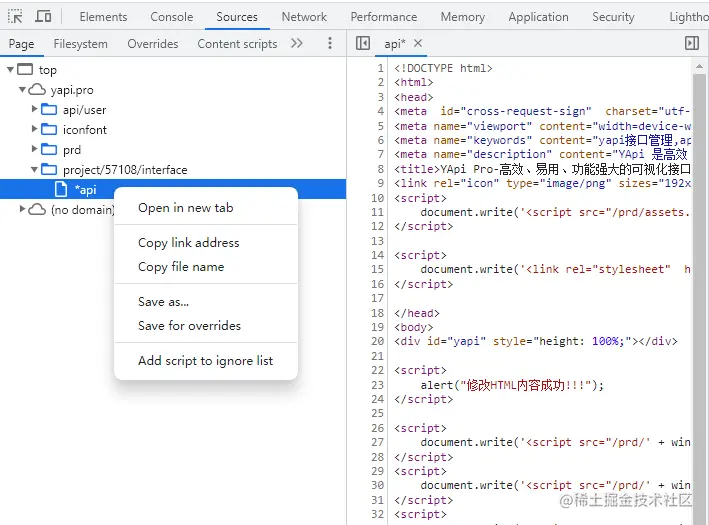
Task: Click the yapi.pro cloud icon
Action: pos(37,90)
